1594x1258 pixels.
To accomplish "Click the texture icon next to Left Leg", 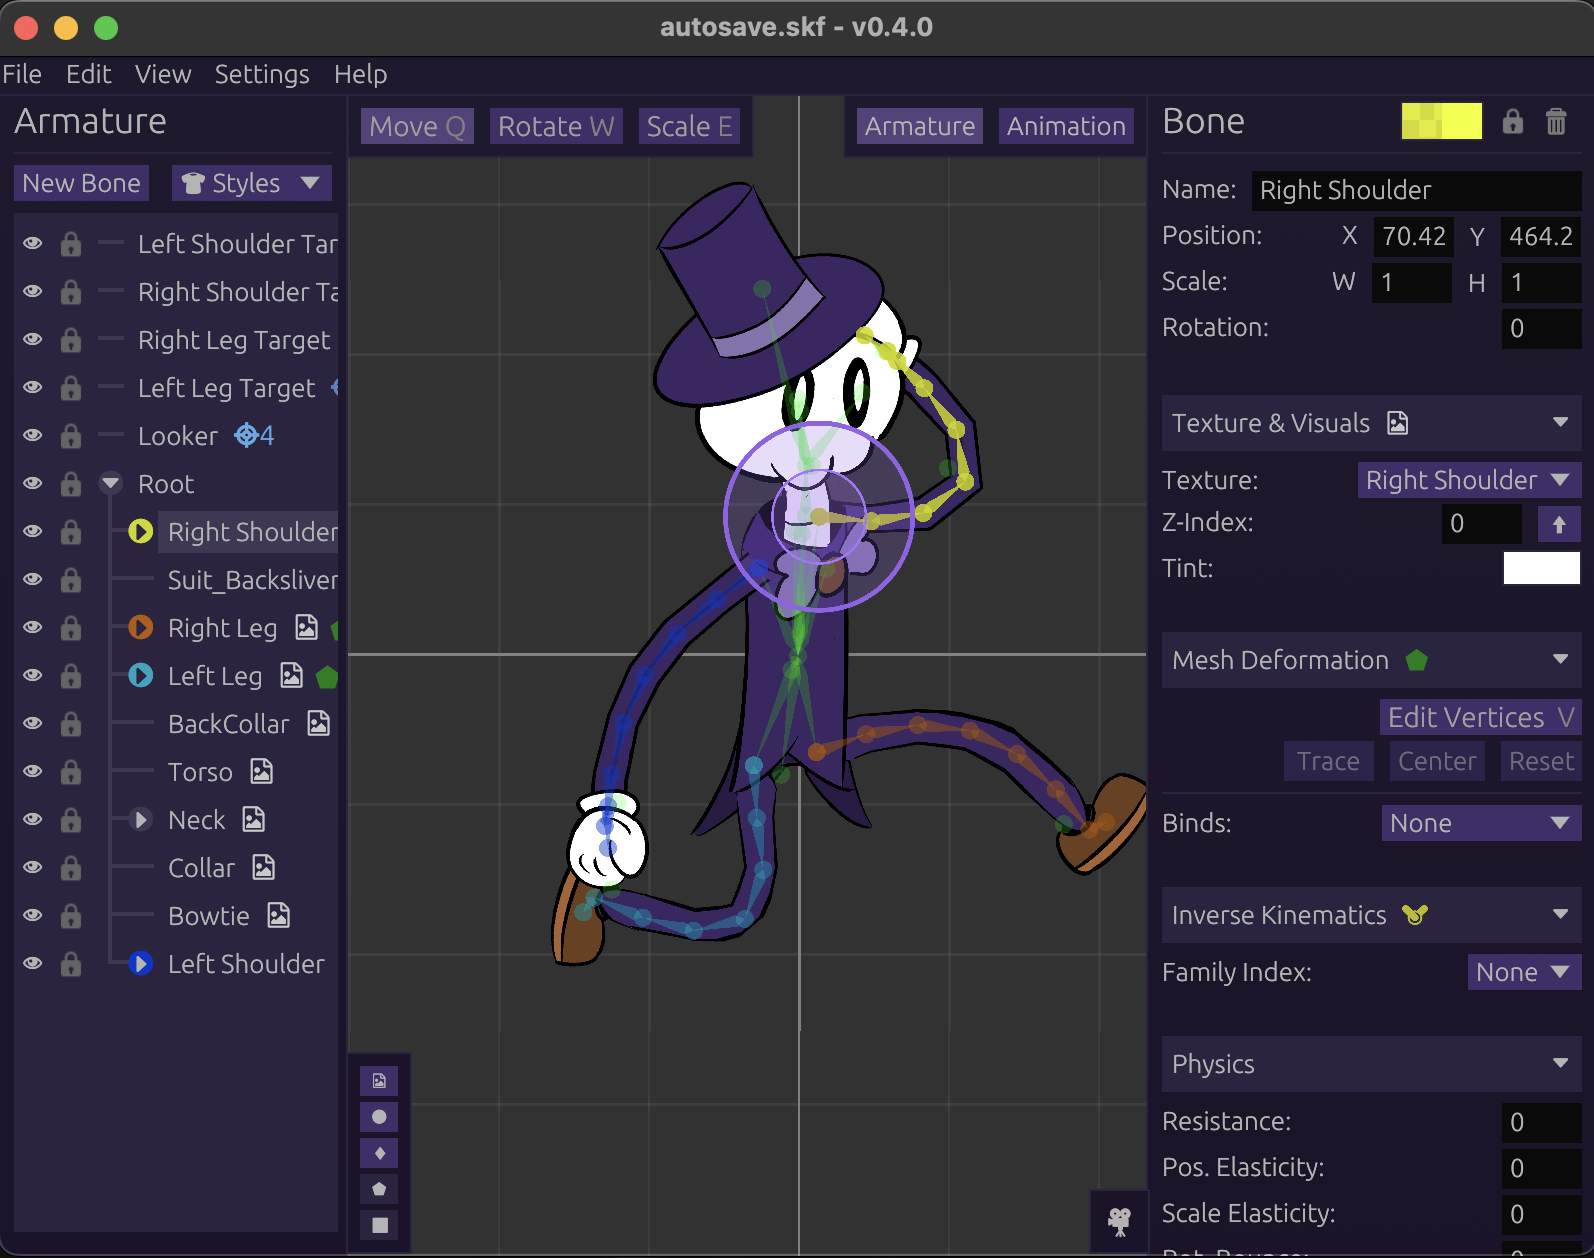I will point(291,676).
